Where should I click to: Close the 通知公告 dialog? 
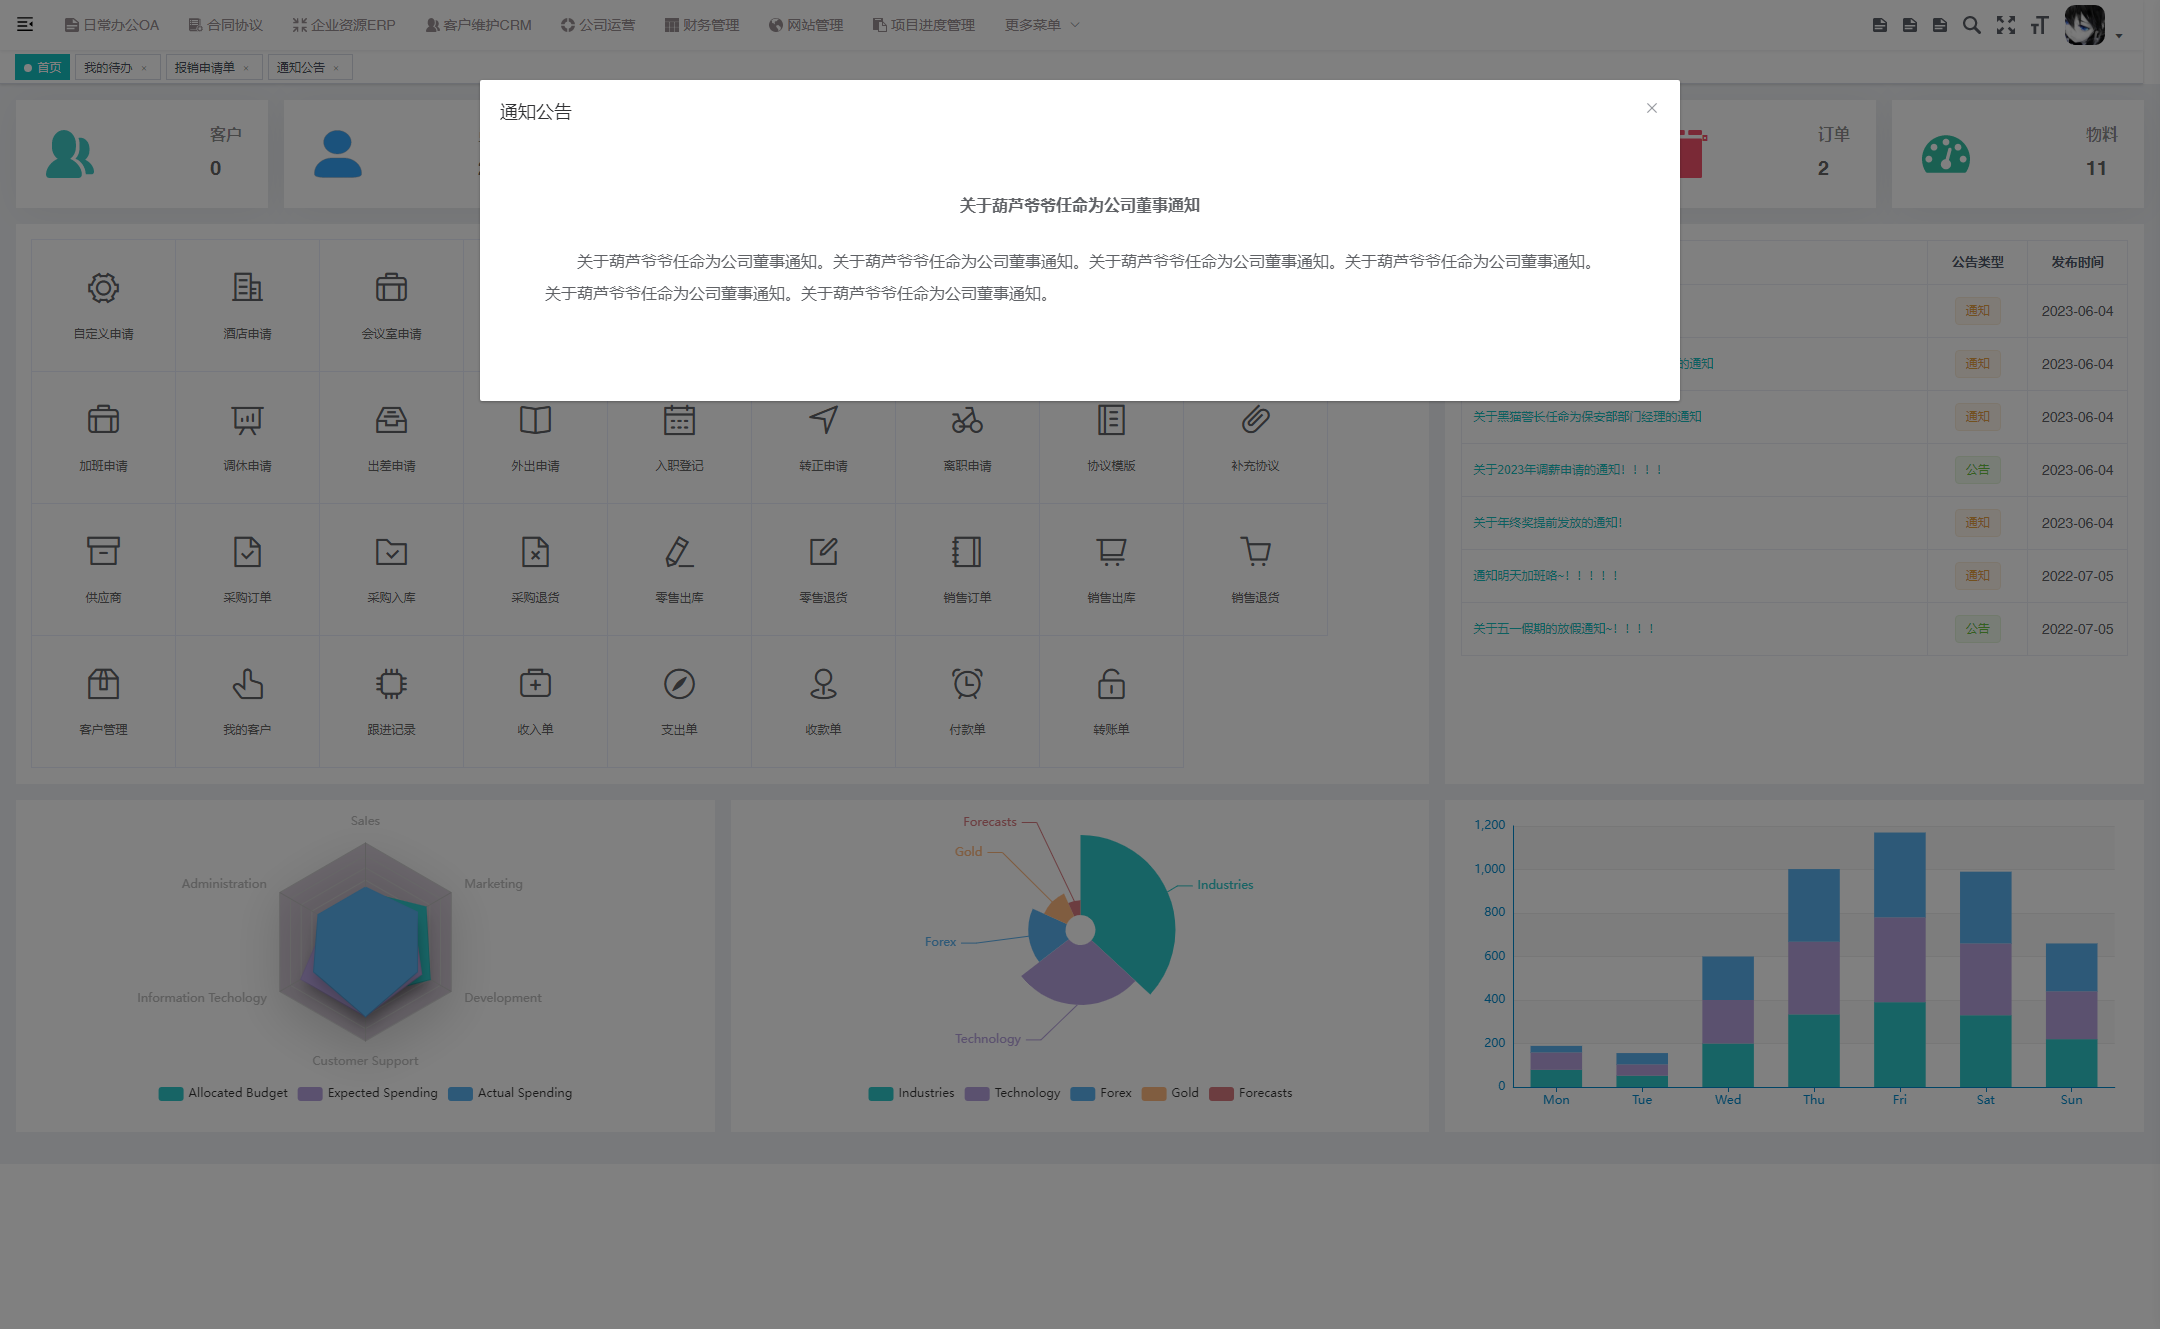tap(1652, 108)
